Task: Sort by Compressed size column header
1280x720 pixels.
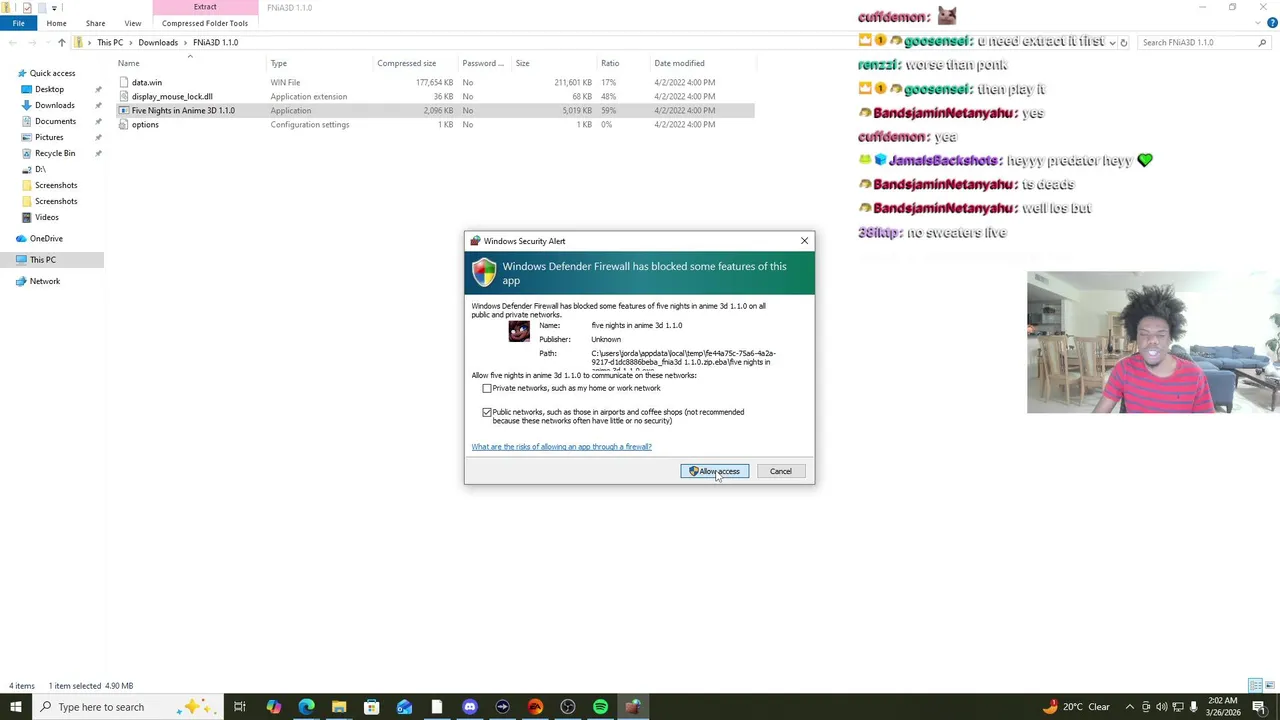Action: coord(406,63)
